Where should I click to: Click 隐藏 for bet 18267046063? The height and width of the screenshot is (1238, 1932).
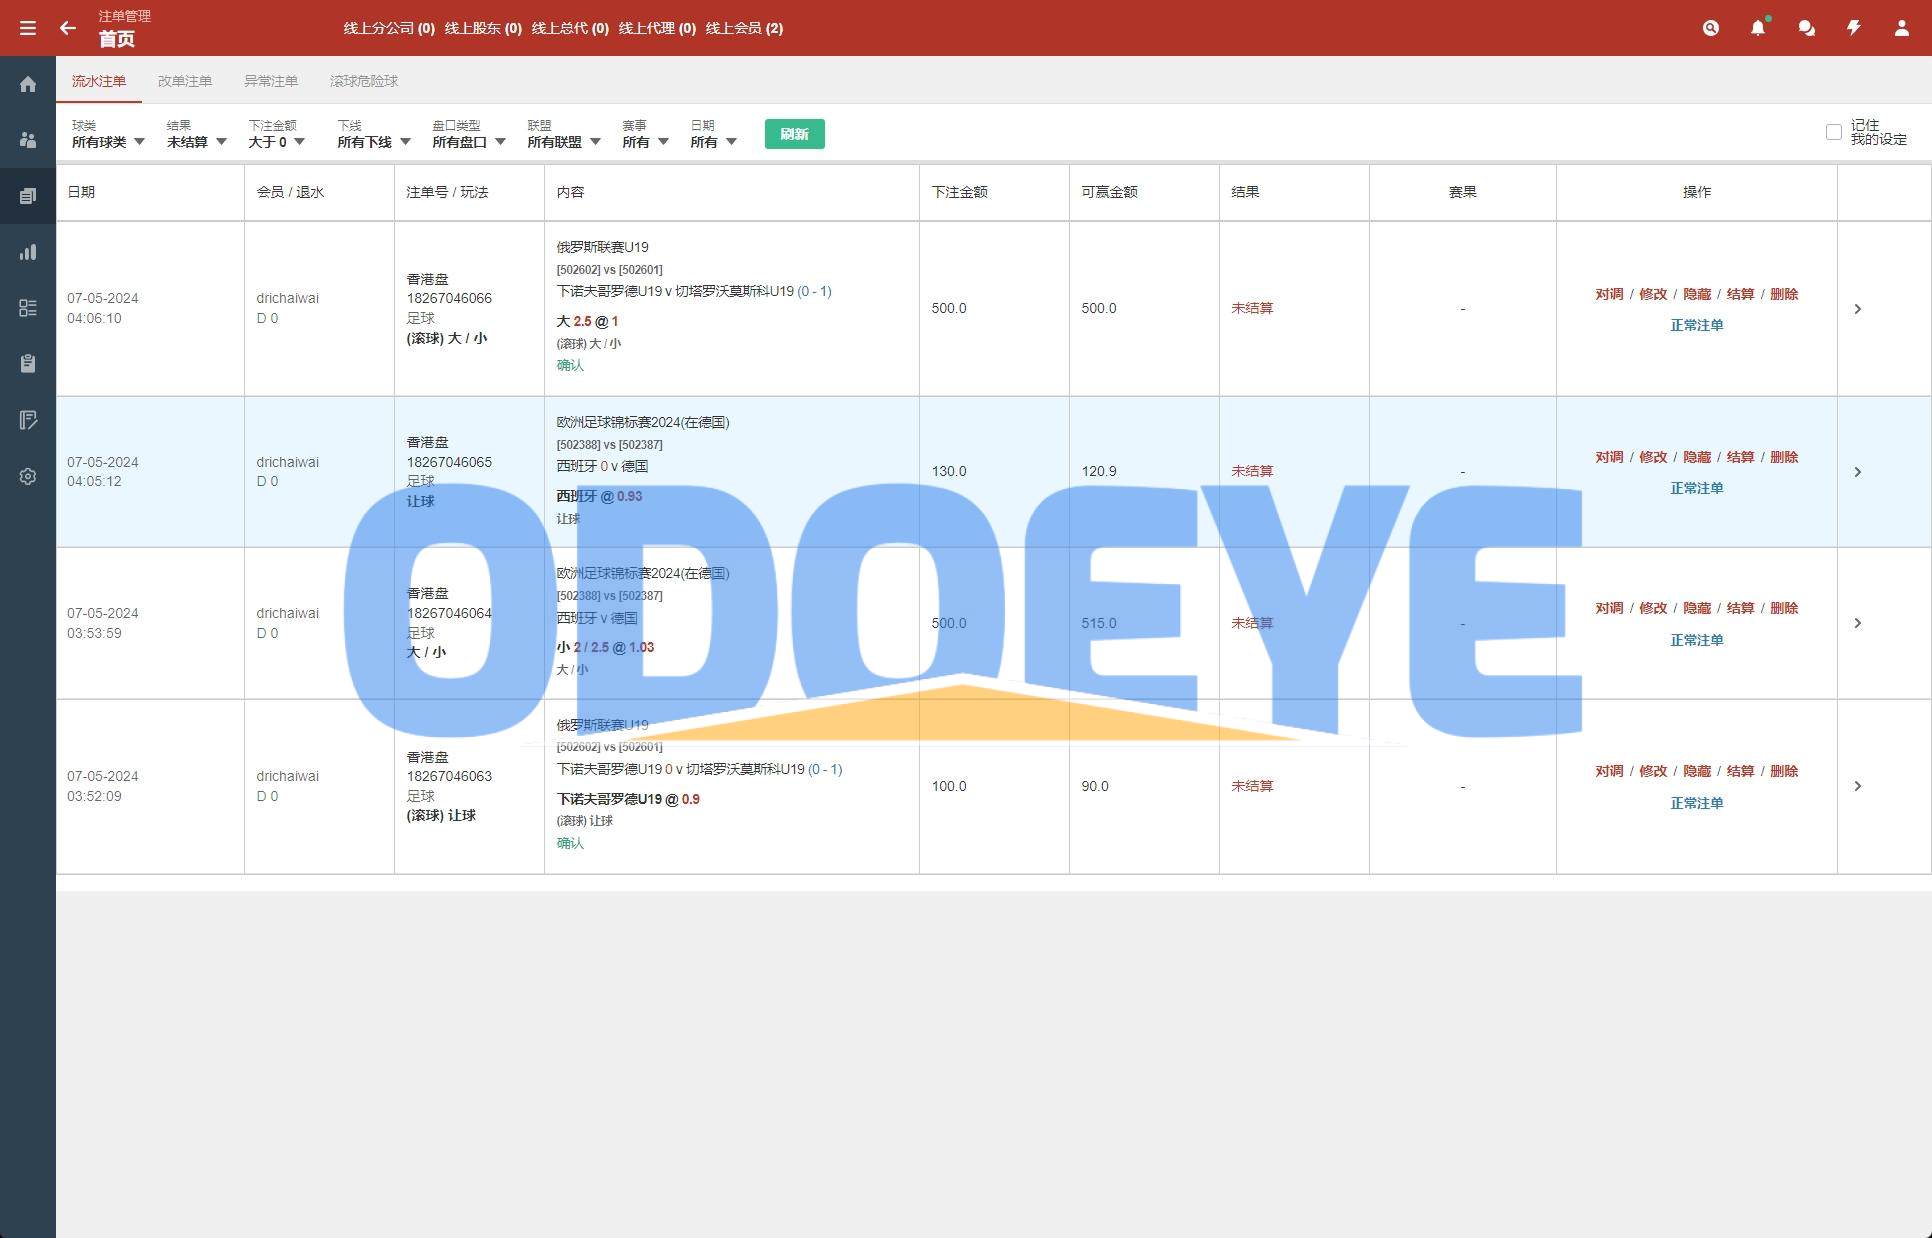(1697, 771)
